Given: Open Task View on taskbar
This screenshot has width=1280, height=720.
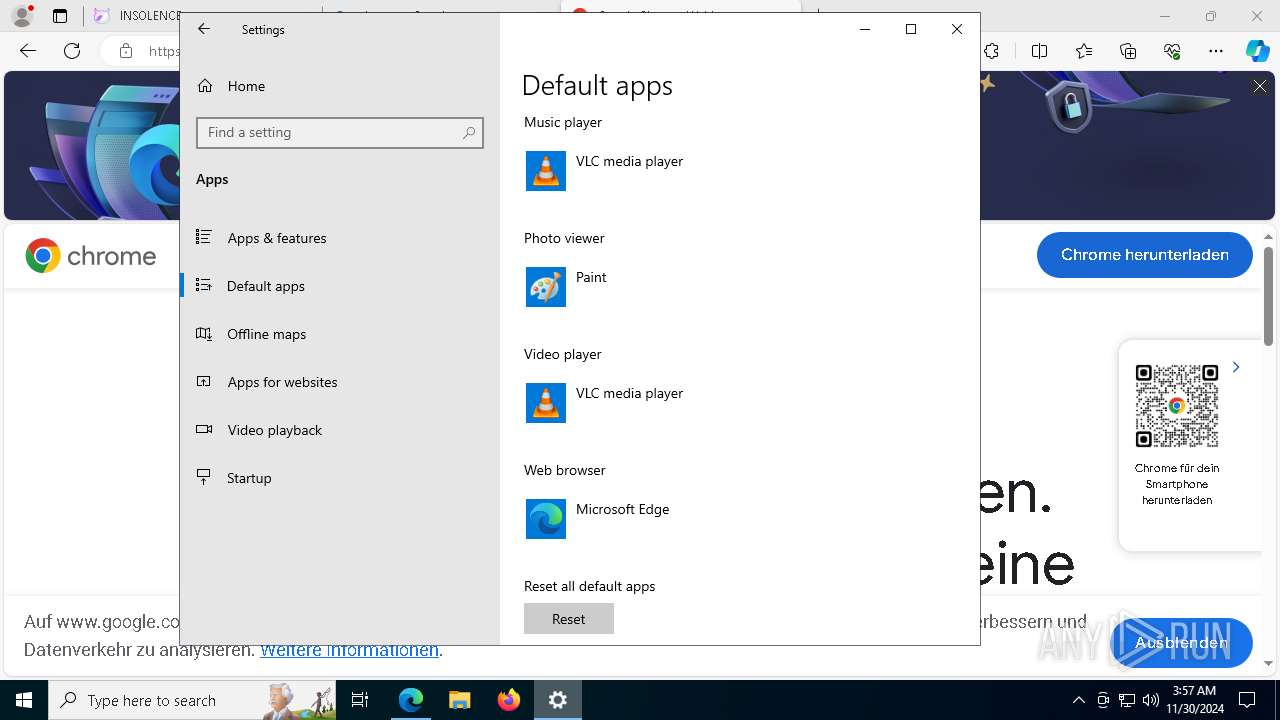Looking at the screenshot, I should point(360,700).
